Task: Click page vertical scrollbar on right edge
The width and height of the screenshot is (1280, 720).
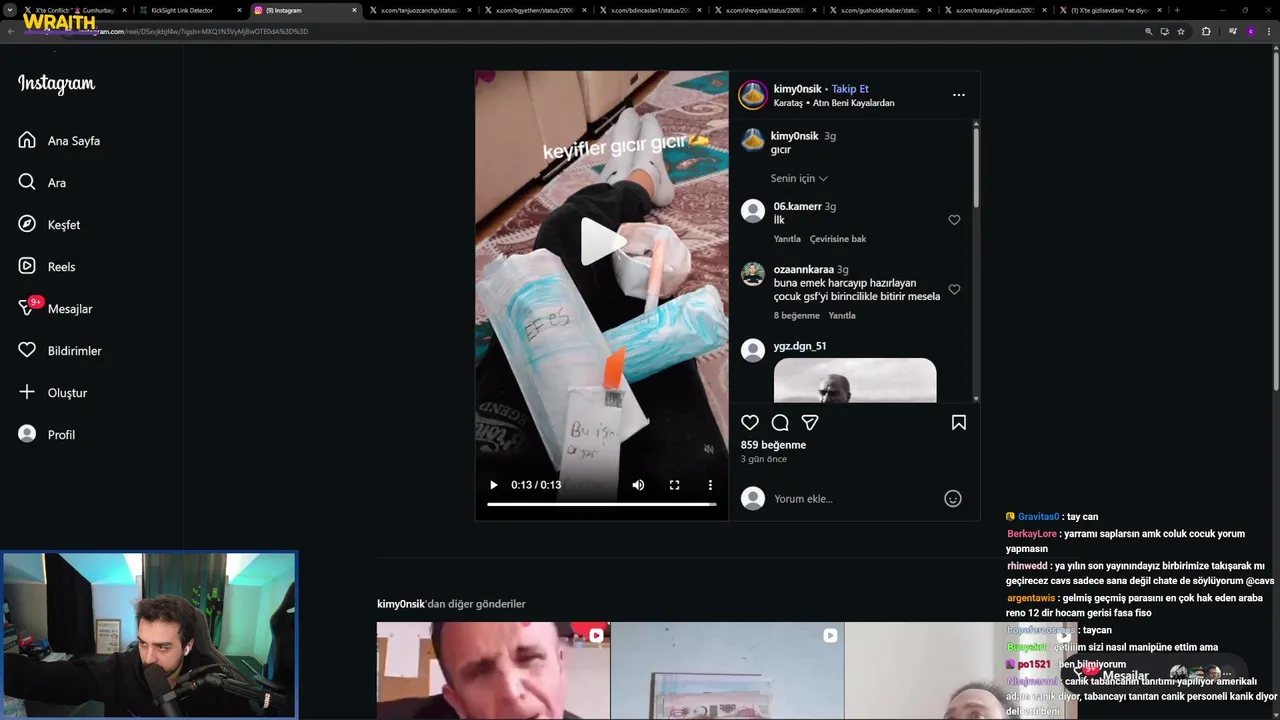Action: pyautogui.click(x=1275, y=220)
